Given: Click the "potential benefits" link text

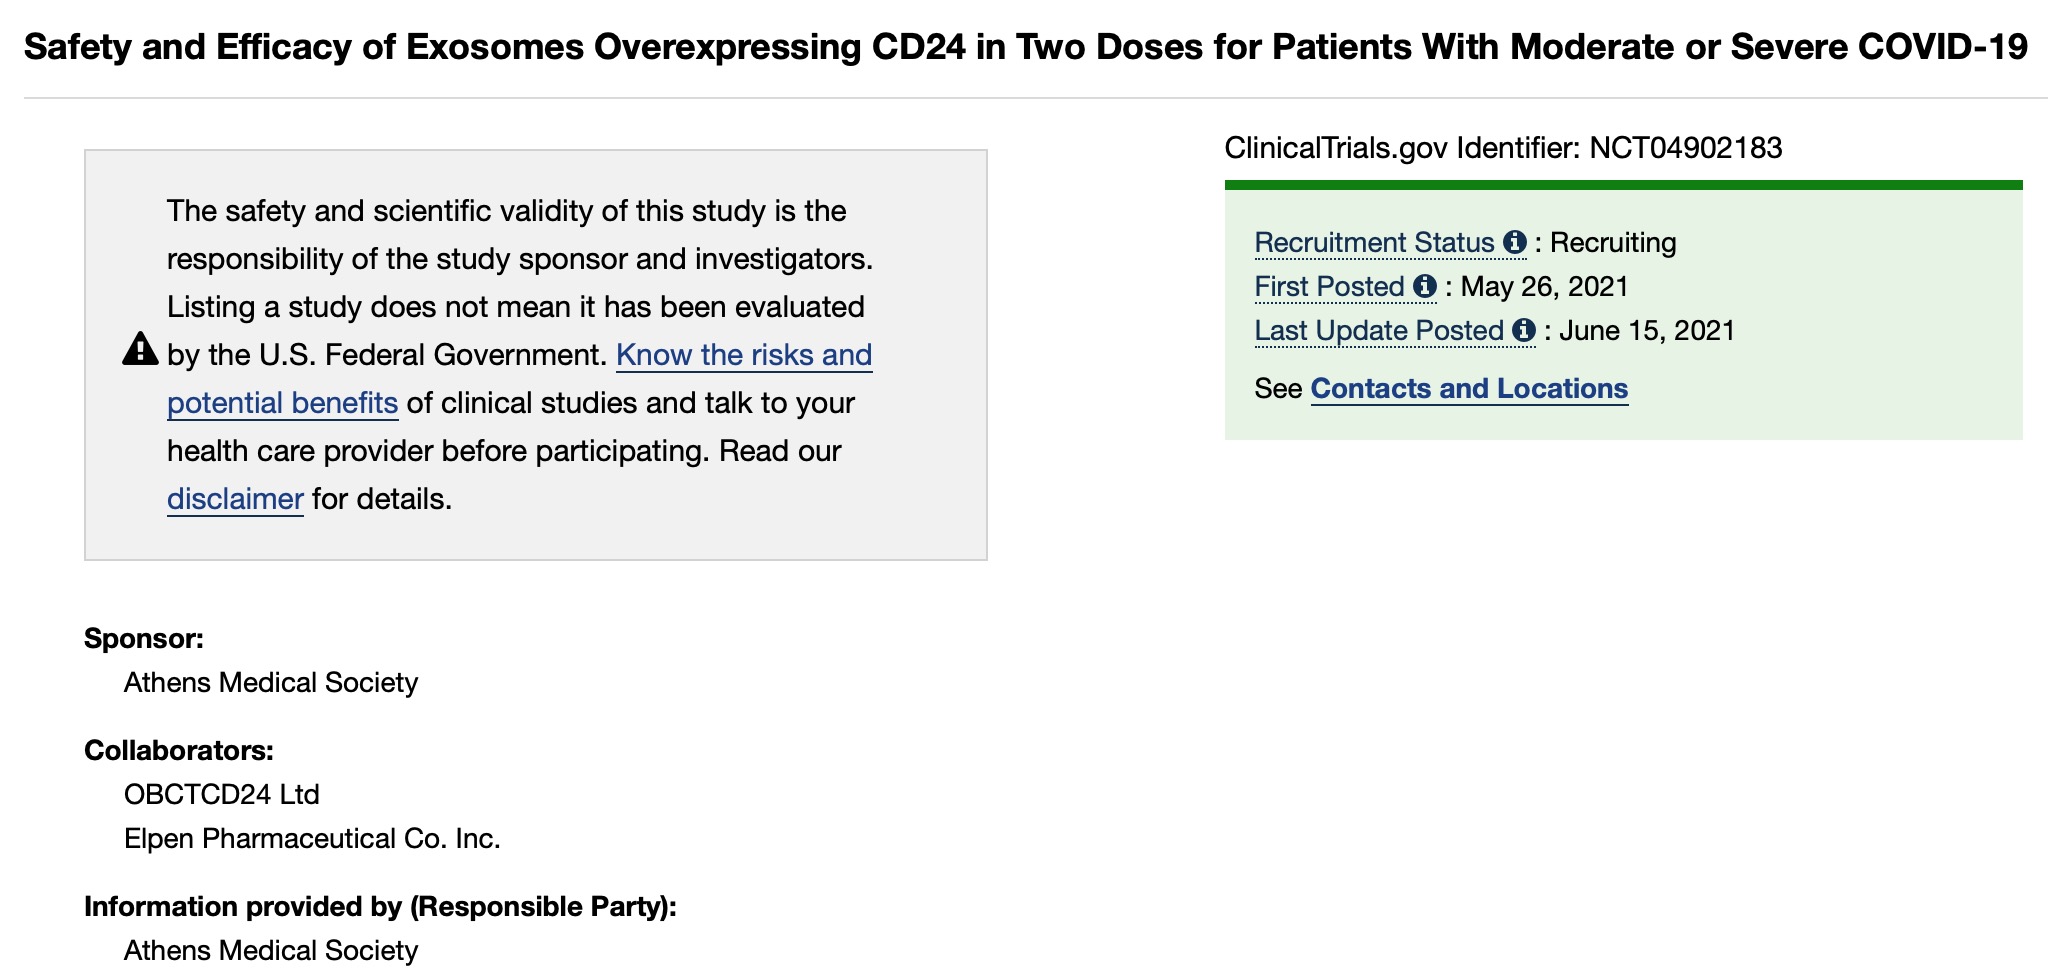Looking at the screenshot, I should click(282, 403).
